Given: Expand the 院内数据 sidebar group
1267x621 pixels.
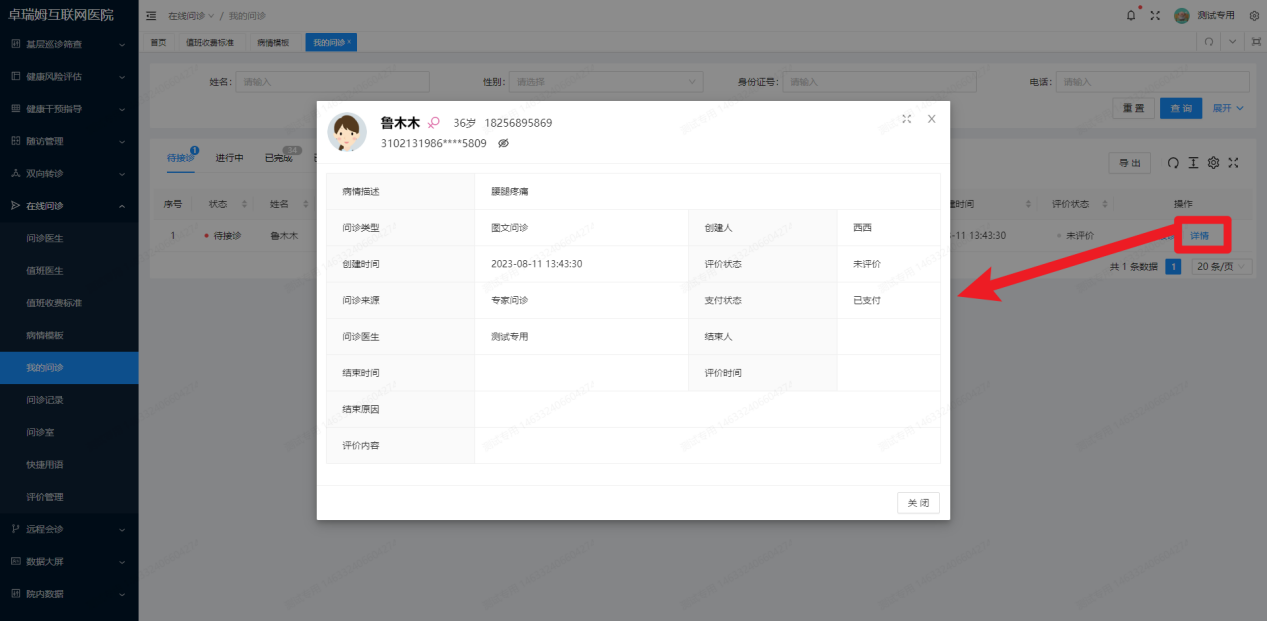Looking at the screenshot, I should tap(121, 594).
